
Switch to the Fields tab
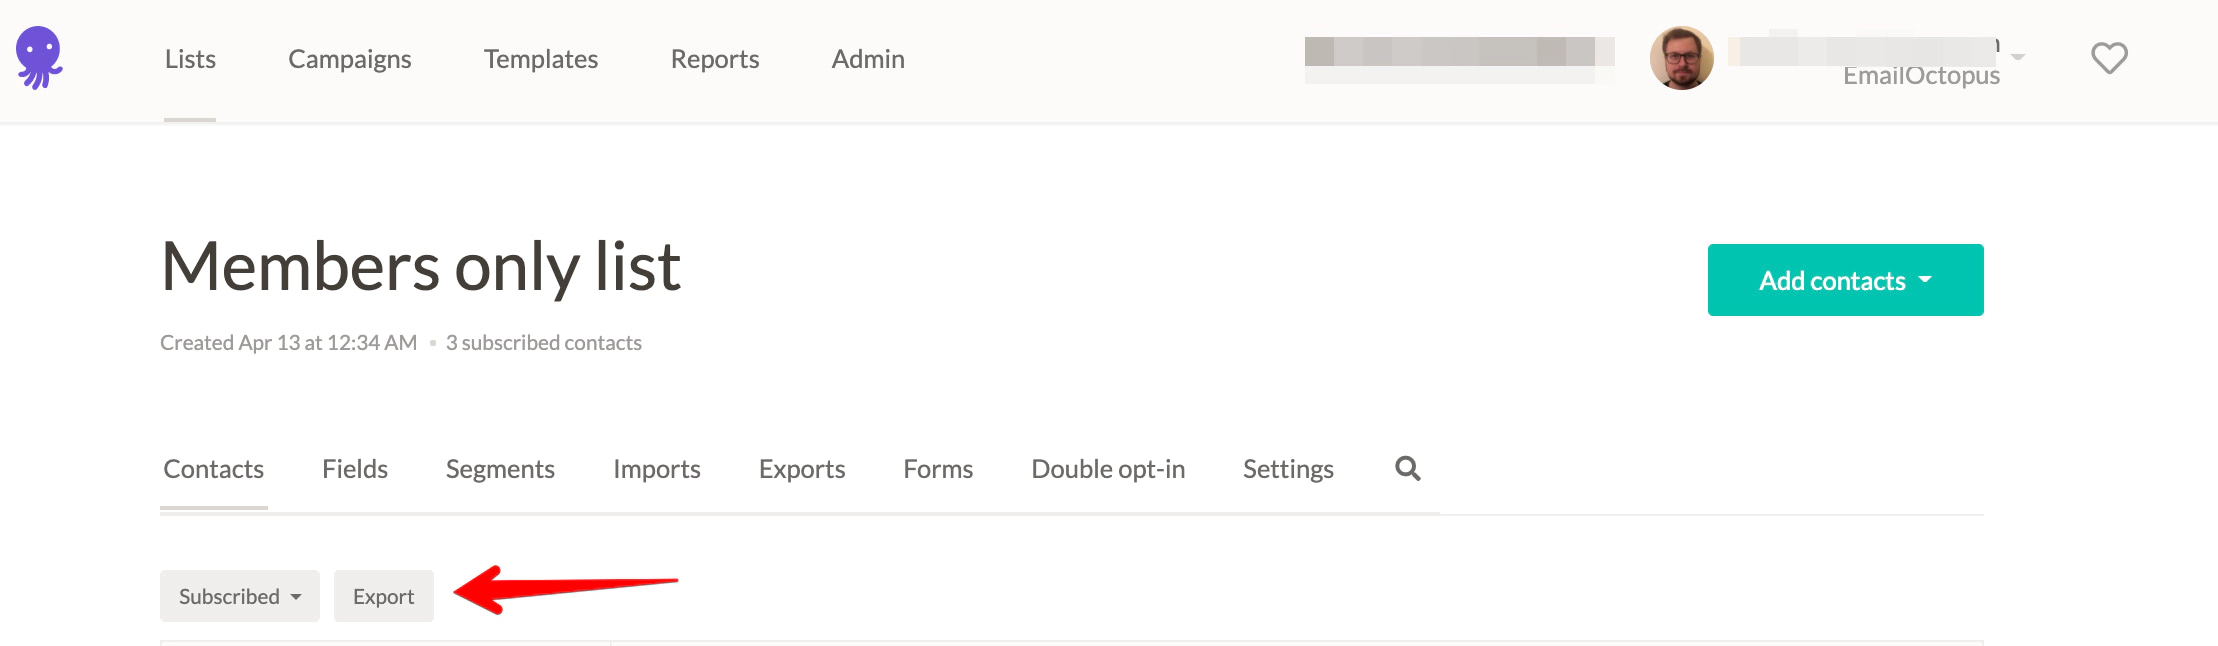[x=355, y=469]
